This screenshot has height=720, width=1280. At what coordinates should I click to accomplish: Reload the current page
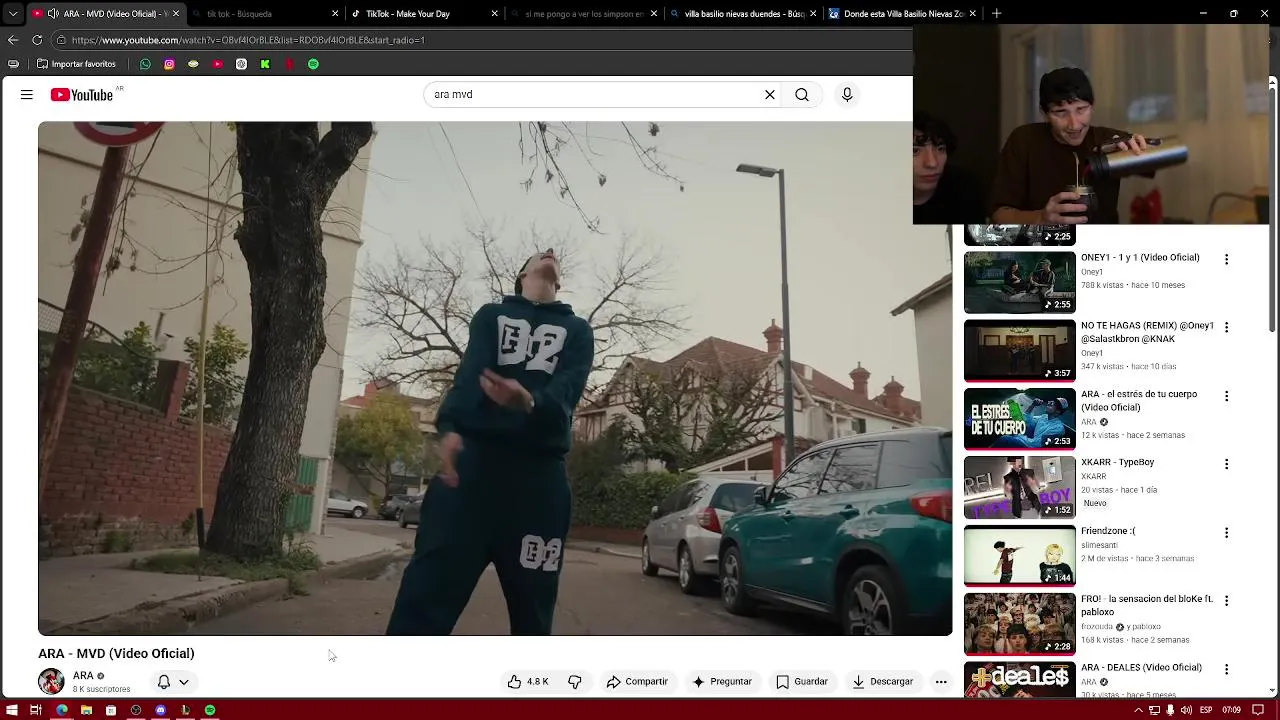pyautogui.click(x=37, y=40)
